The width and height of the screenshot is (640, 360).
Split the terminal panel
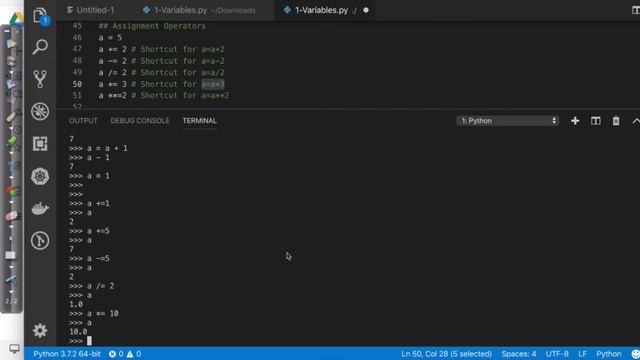[596, 121]
